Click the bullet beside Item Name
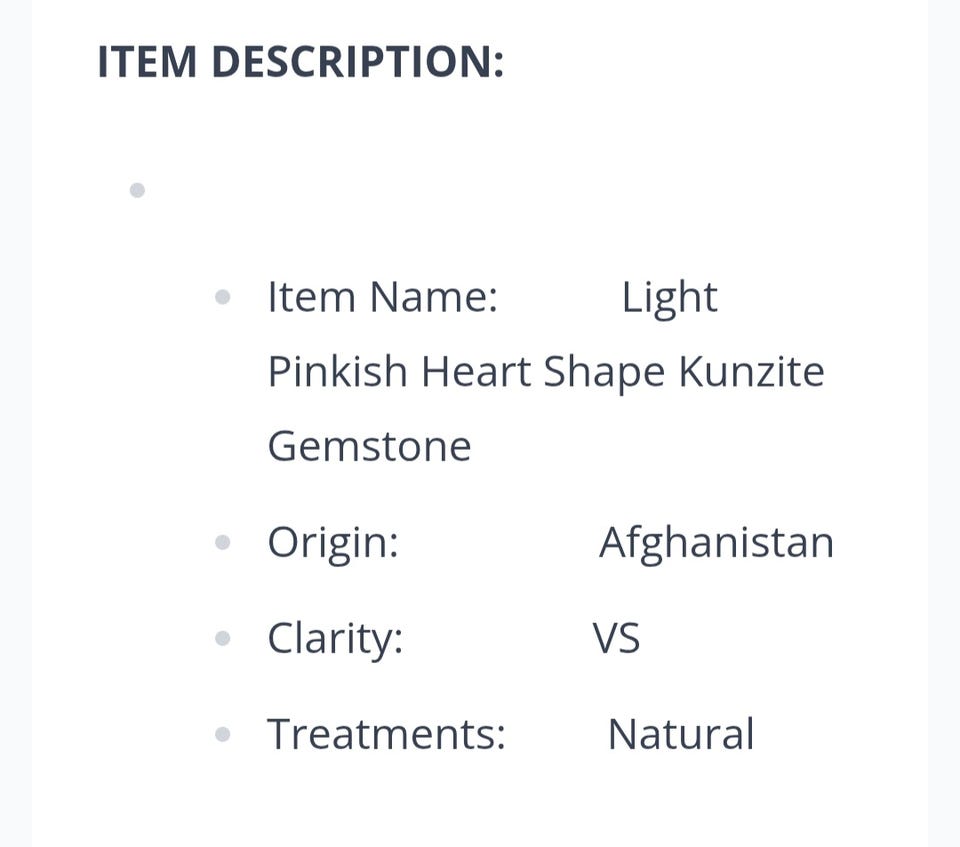960x847 pixels. point(223,297)
